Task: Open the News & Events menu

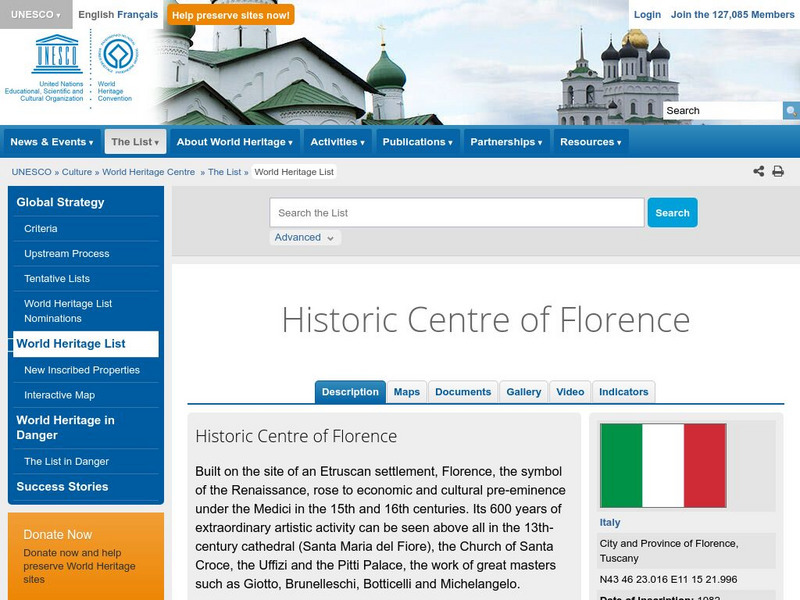Action: tap(50, 141)
